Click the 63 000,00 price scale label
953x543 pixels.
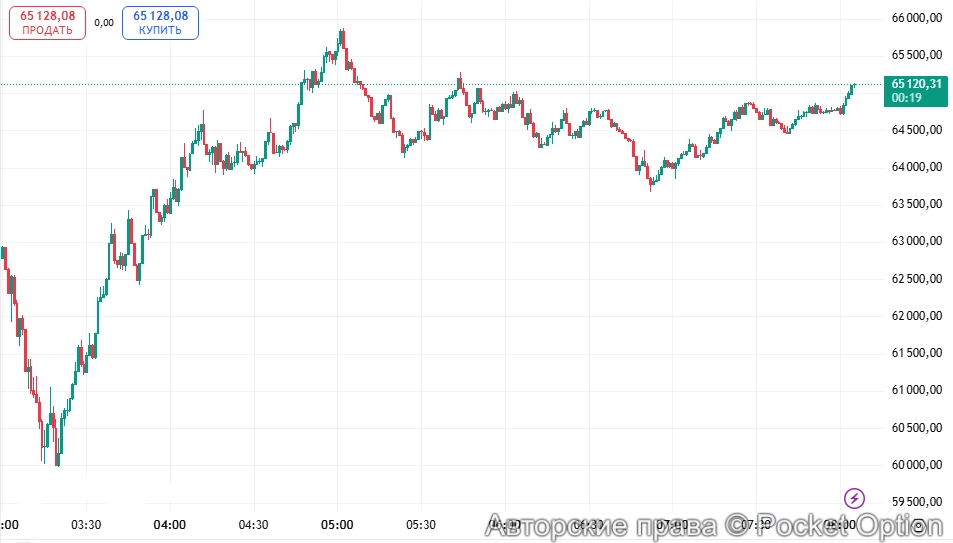pyautogui.click(x=917, y=241)
